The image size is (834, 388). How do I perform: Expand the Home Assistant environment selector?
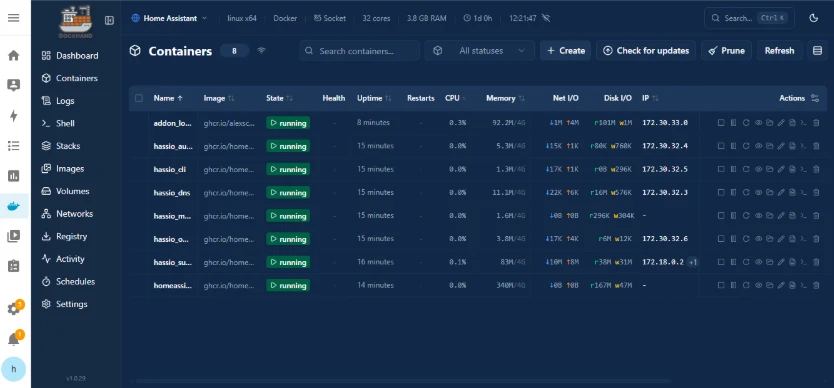169,18
